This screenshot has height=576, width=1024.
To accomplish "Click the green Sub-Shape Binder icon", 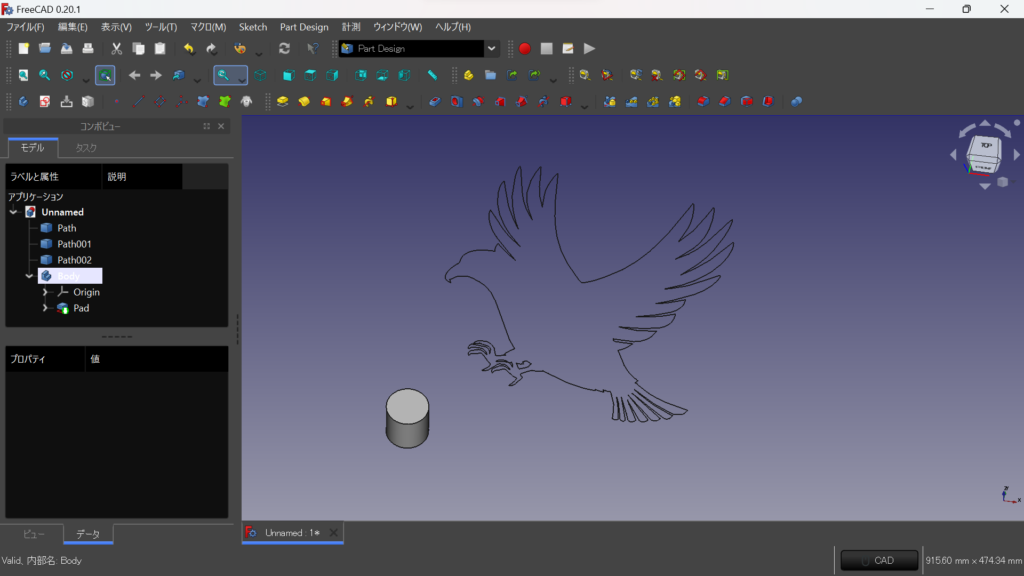I will point(225,102).
